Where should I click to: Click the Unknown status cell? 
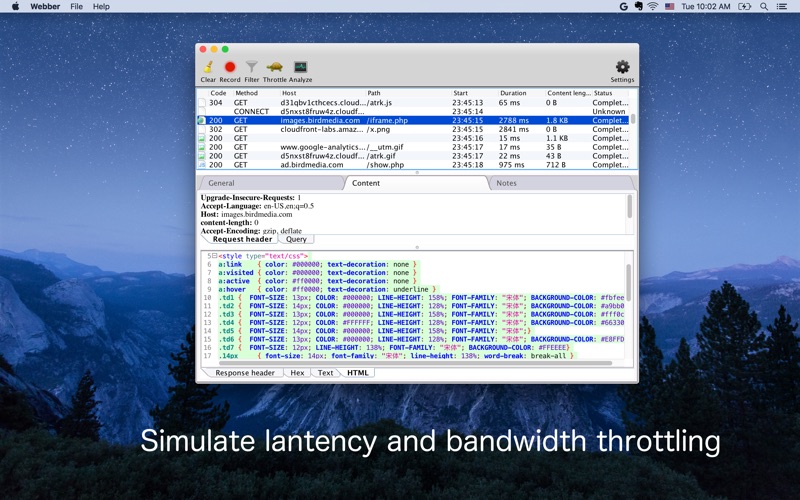(x=608, y=111)
